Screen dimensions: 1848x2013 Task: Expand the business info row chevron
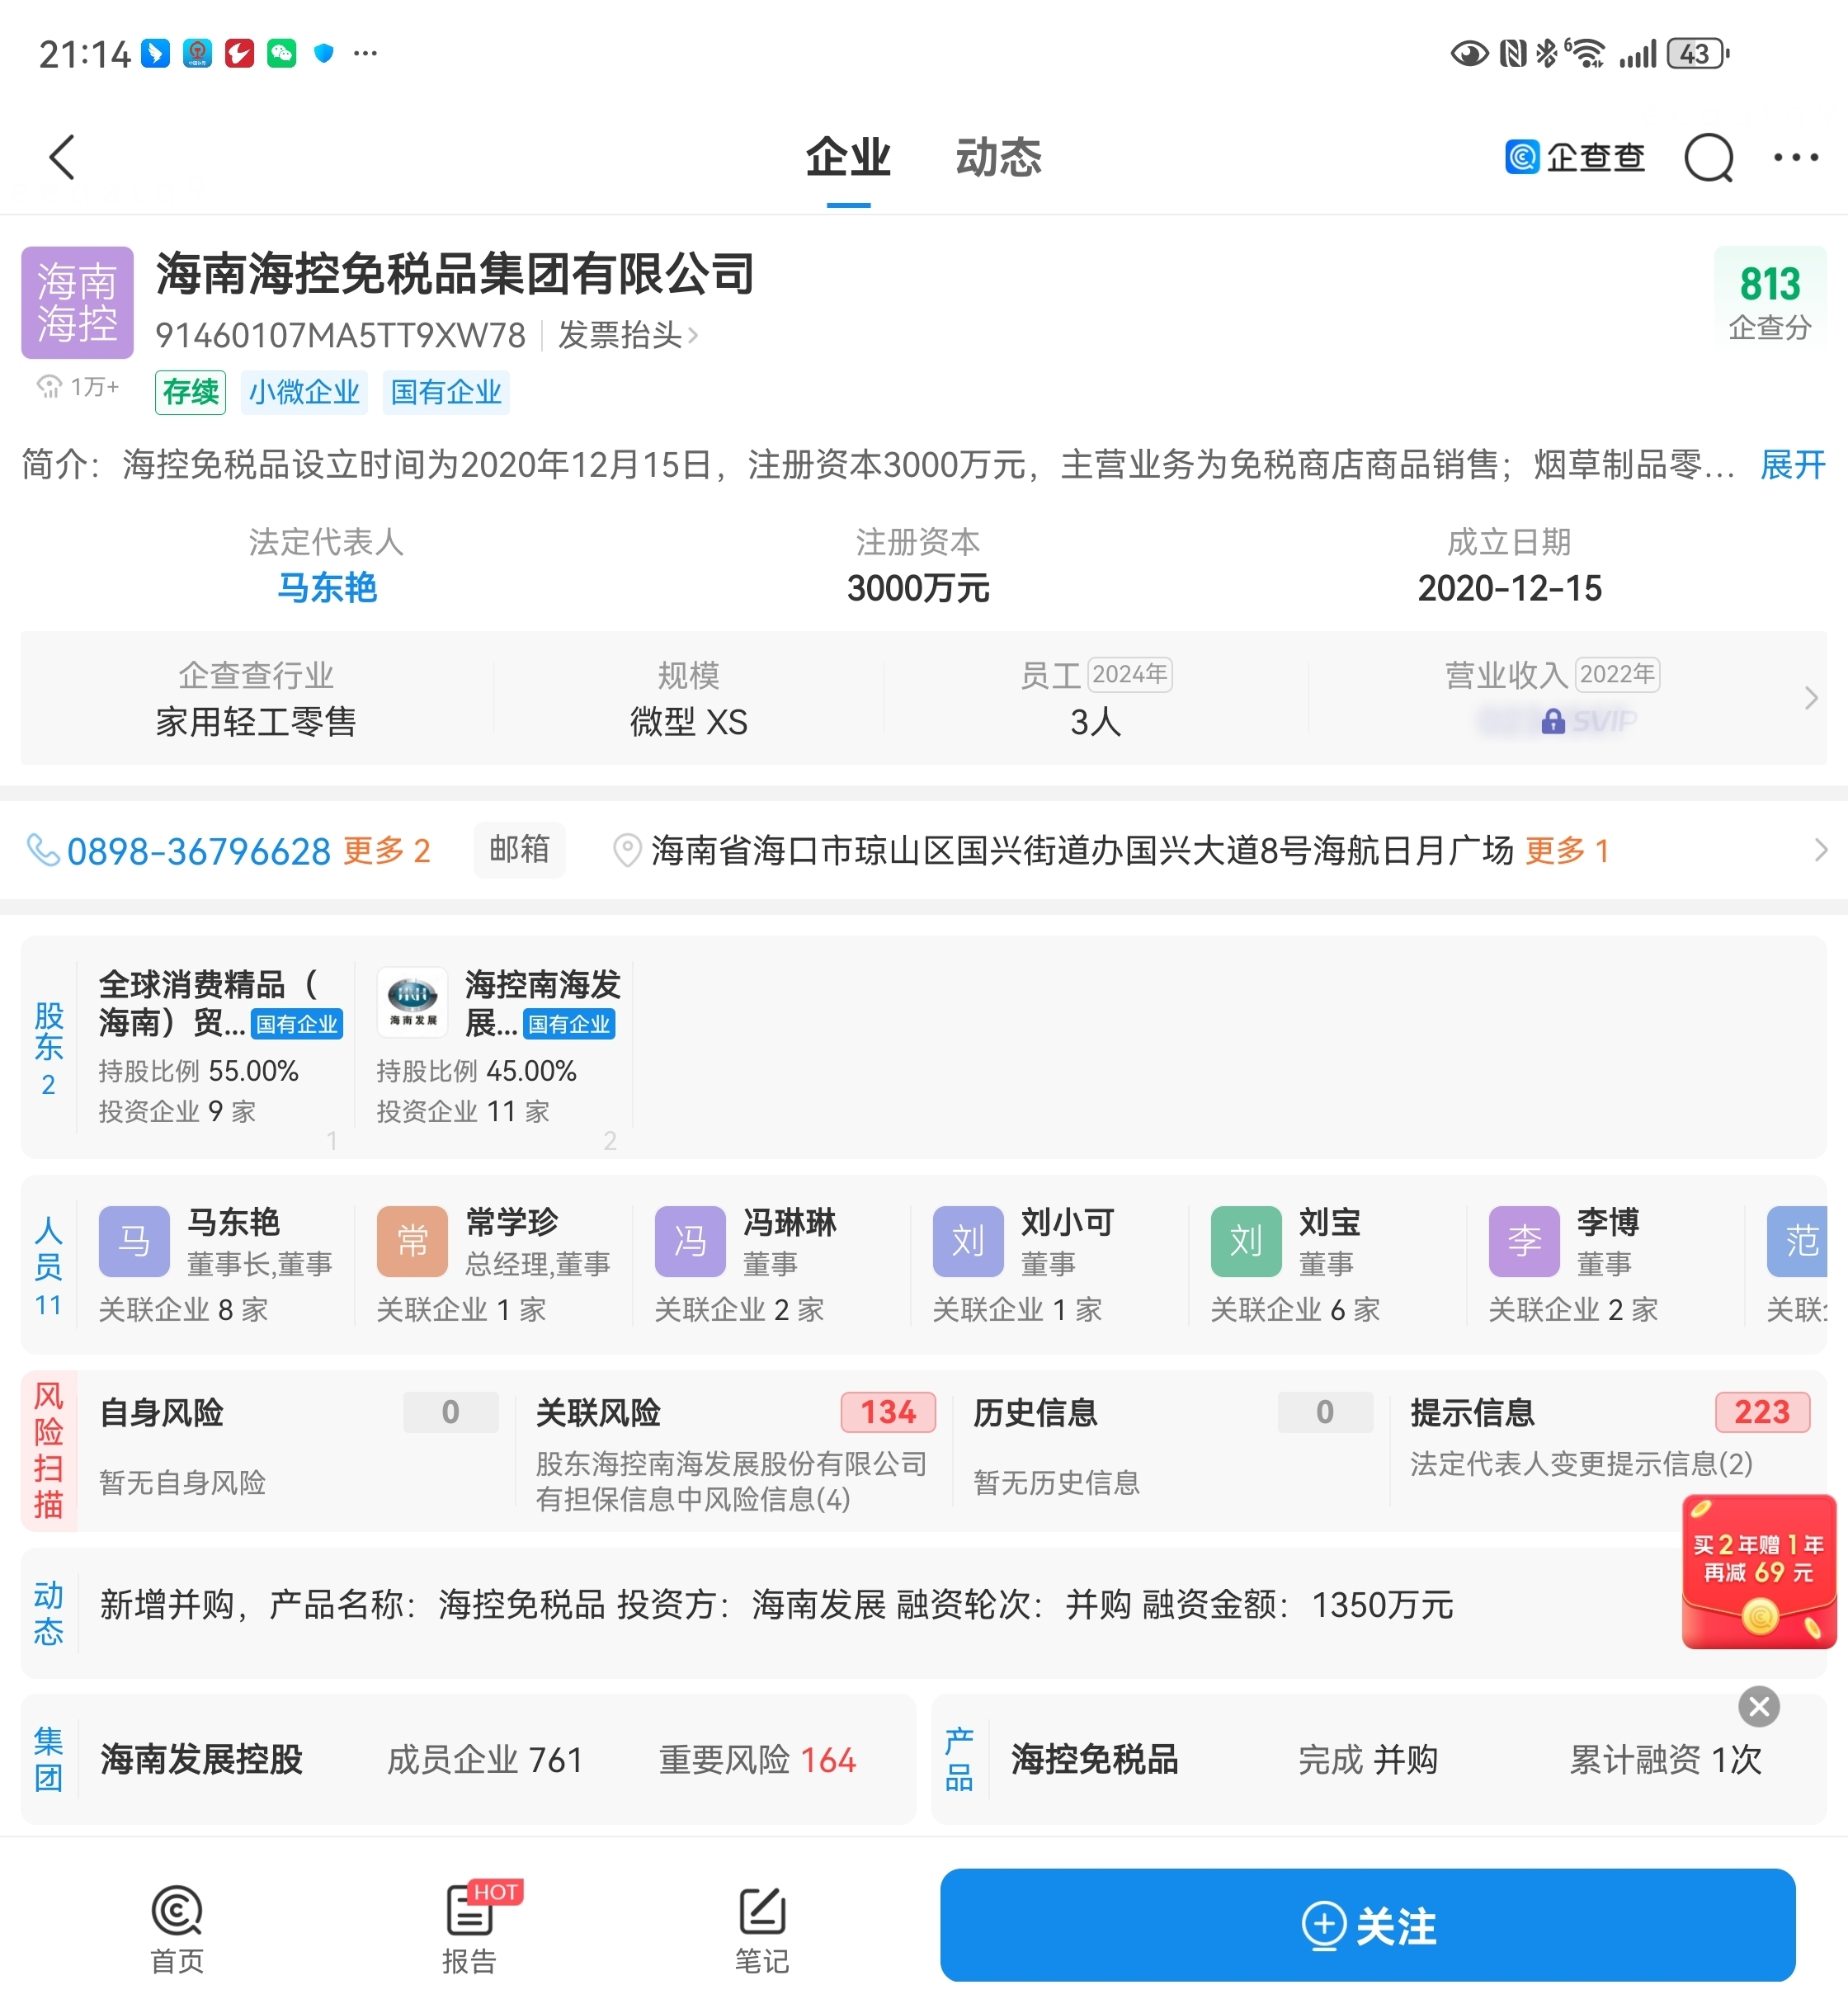pos(1811,698)
